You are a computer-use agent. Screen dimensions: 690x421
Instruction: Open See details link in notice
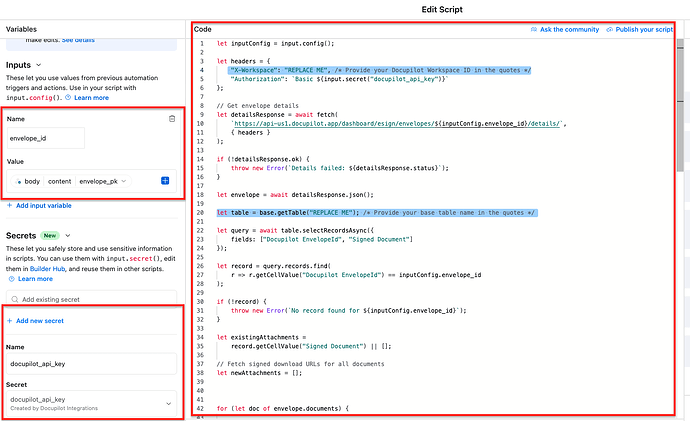coord(78,40)
